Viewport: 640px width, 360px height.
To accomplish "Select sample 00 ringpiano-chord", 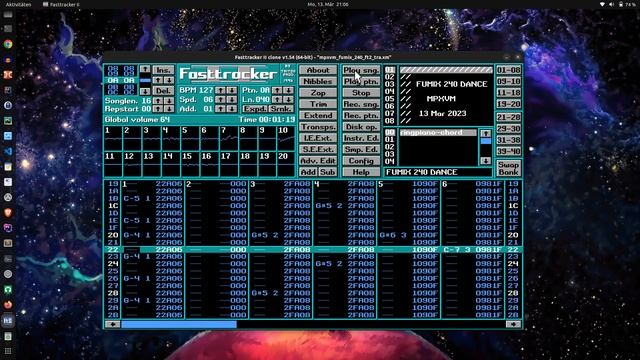I will click(x=438, y=133).
